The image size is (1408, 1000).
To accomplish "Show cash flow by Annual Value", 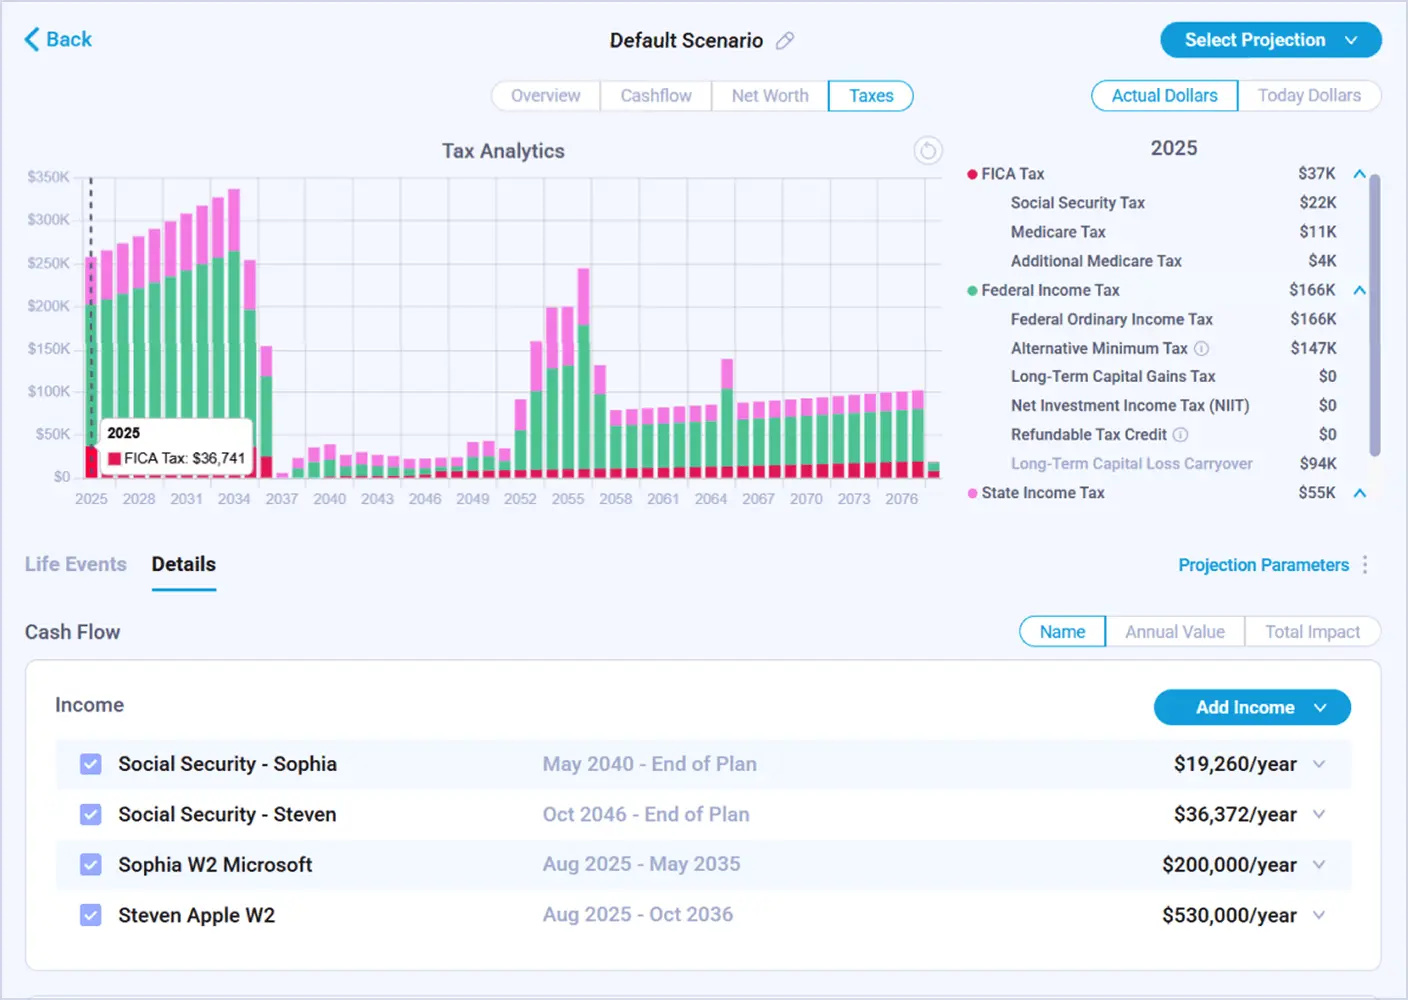I will point(1175,632).
